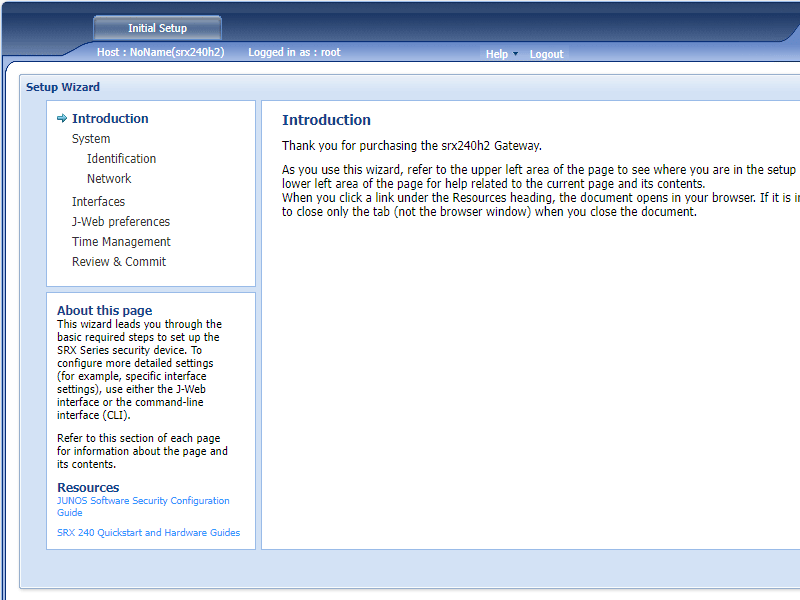Open SRX 240 Quickstart and Hardware Guides
Screen dimensions: 800x600
click(x=148, y=533)
